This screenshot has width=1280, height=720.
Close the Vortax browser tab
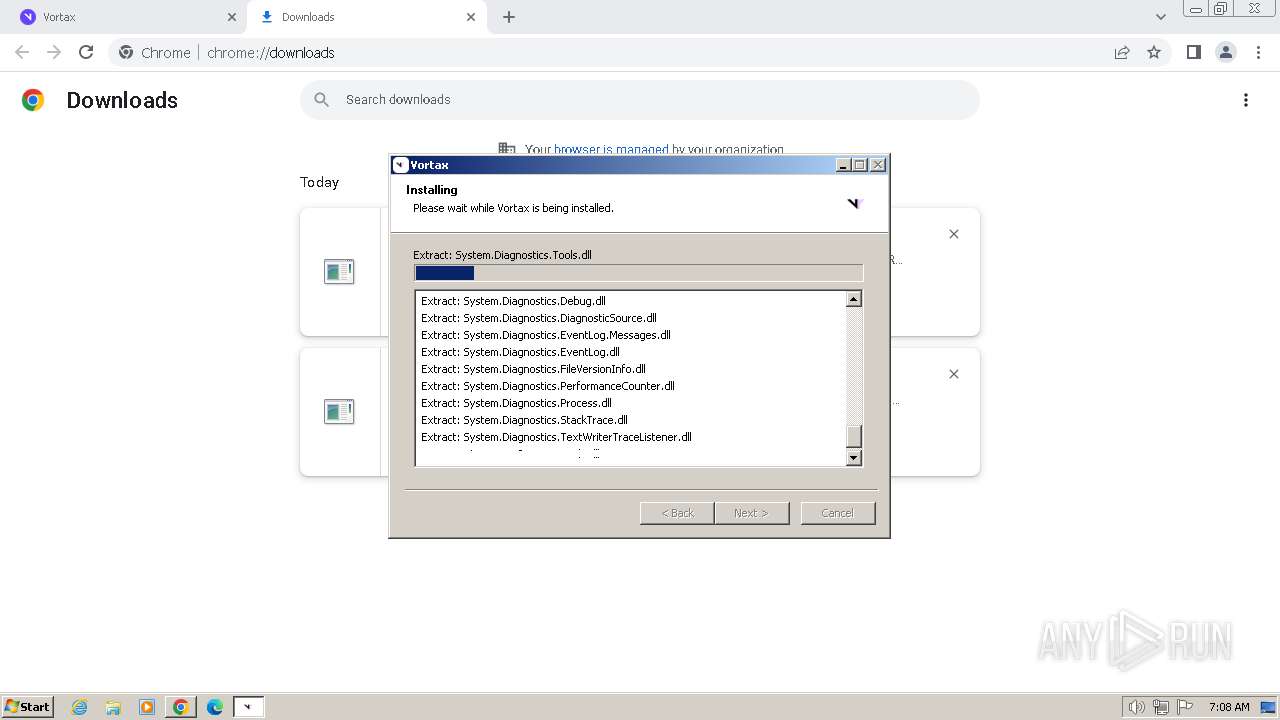[x=232, y=17]
